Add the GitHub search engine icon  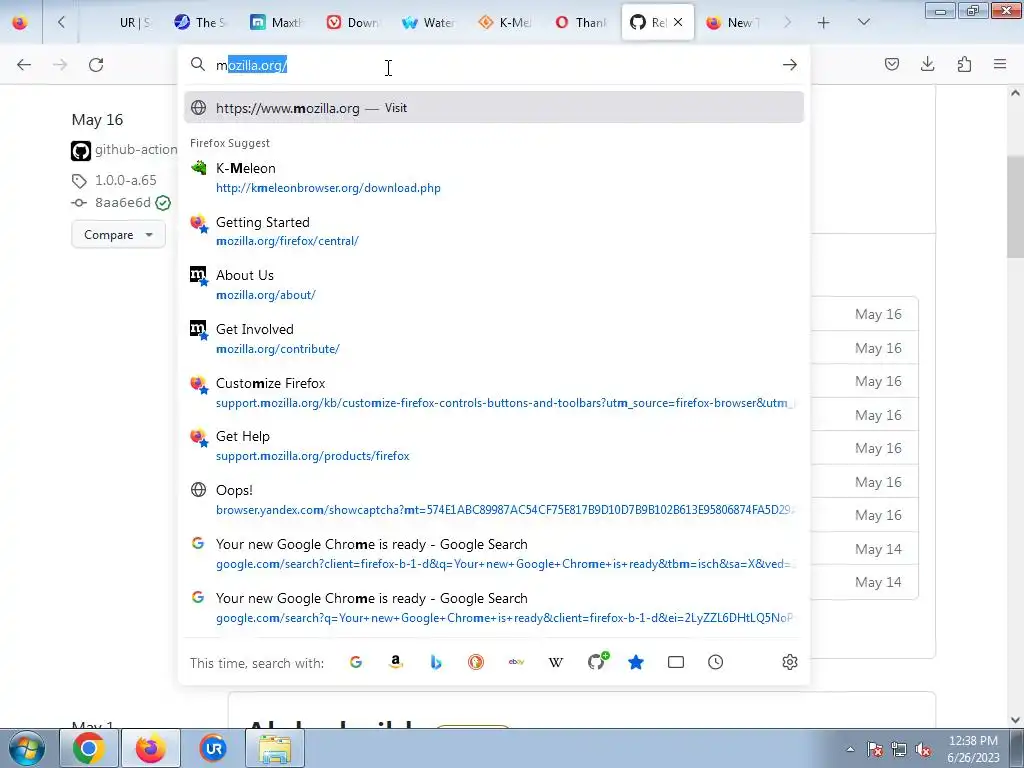coord(597,662)
